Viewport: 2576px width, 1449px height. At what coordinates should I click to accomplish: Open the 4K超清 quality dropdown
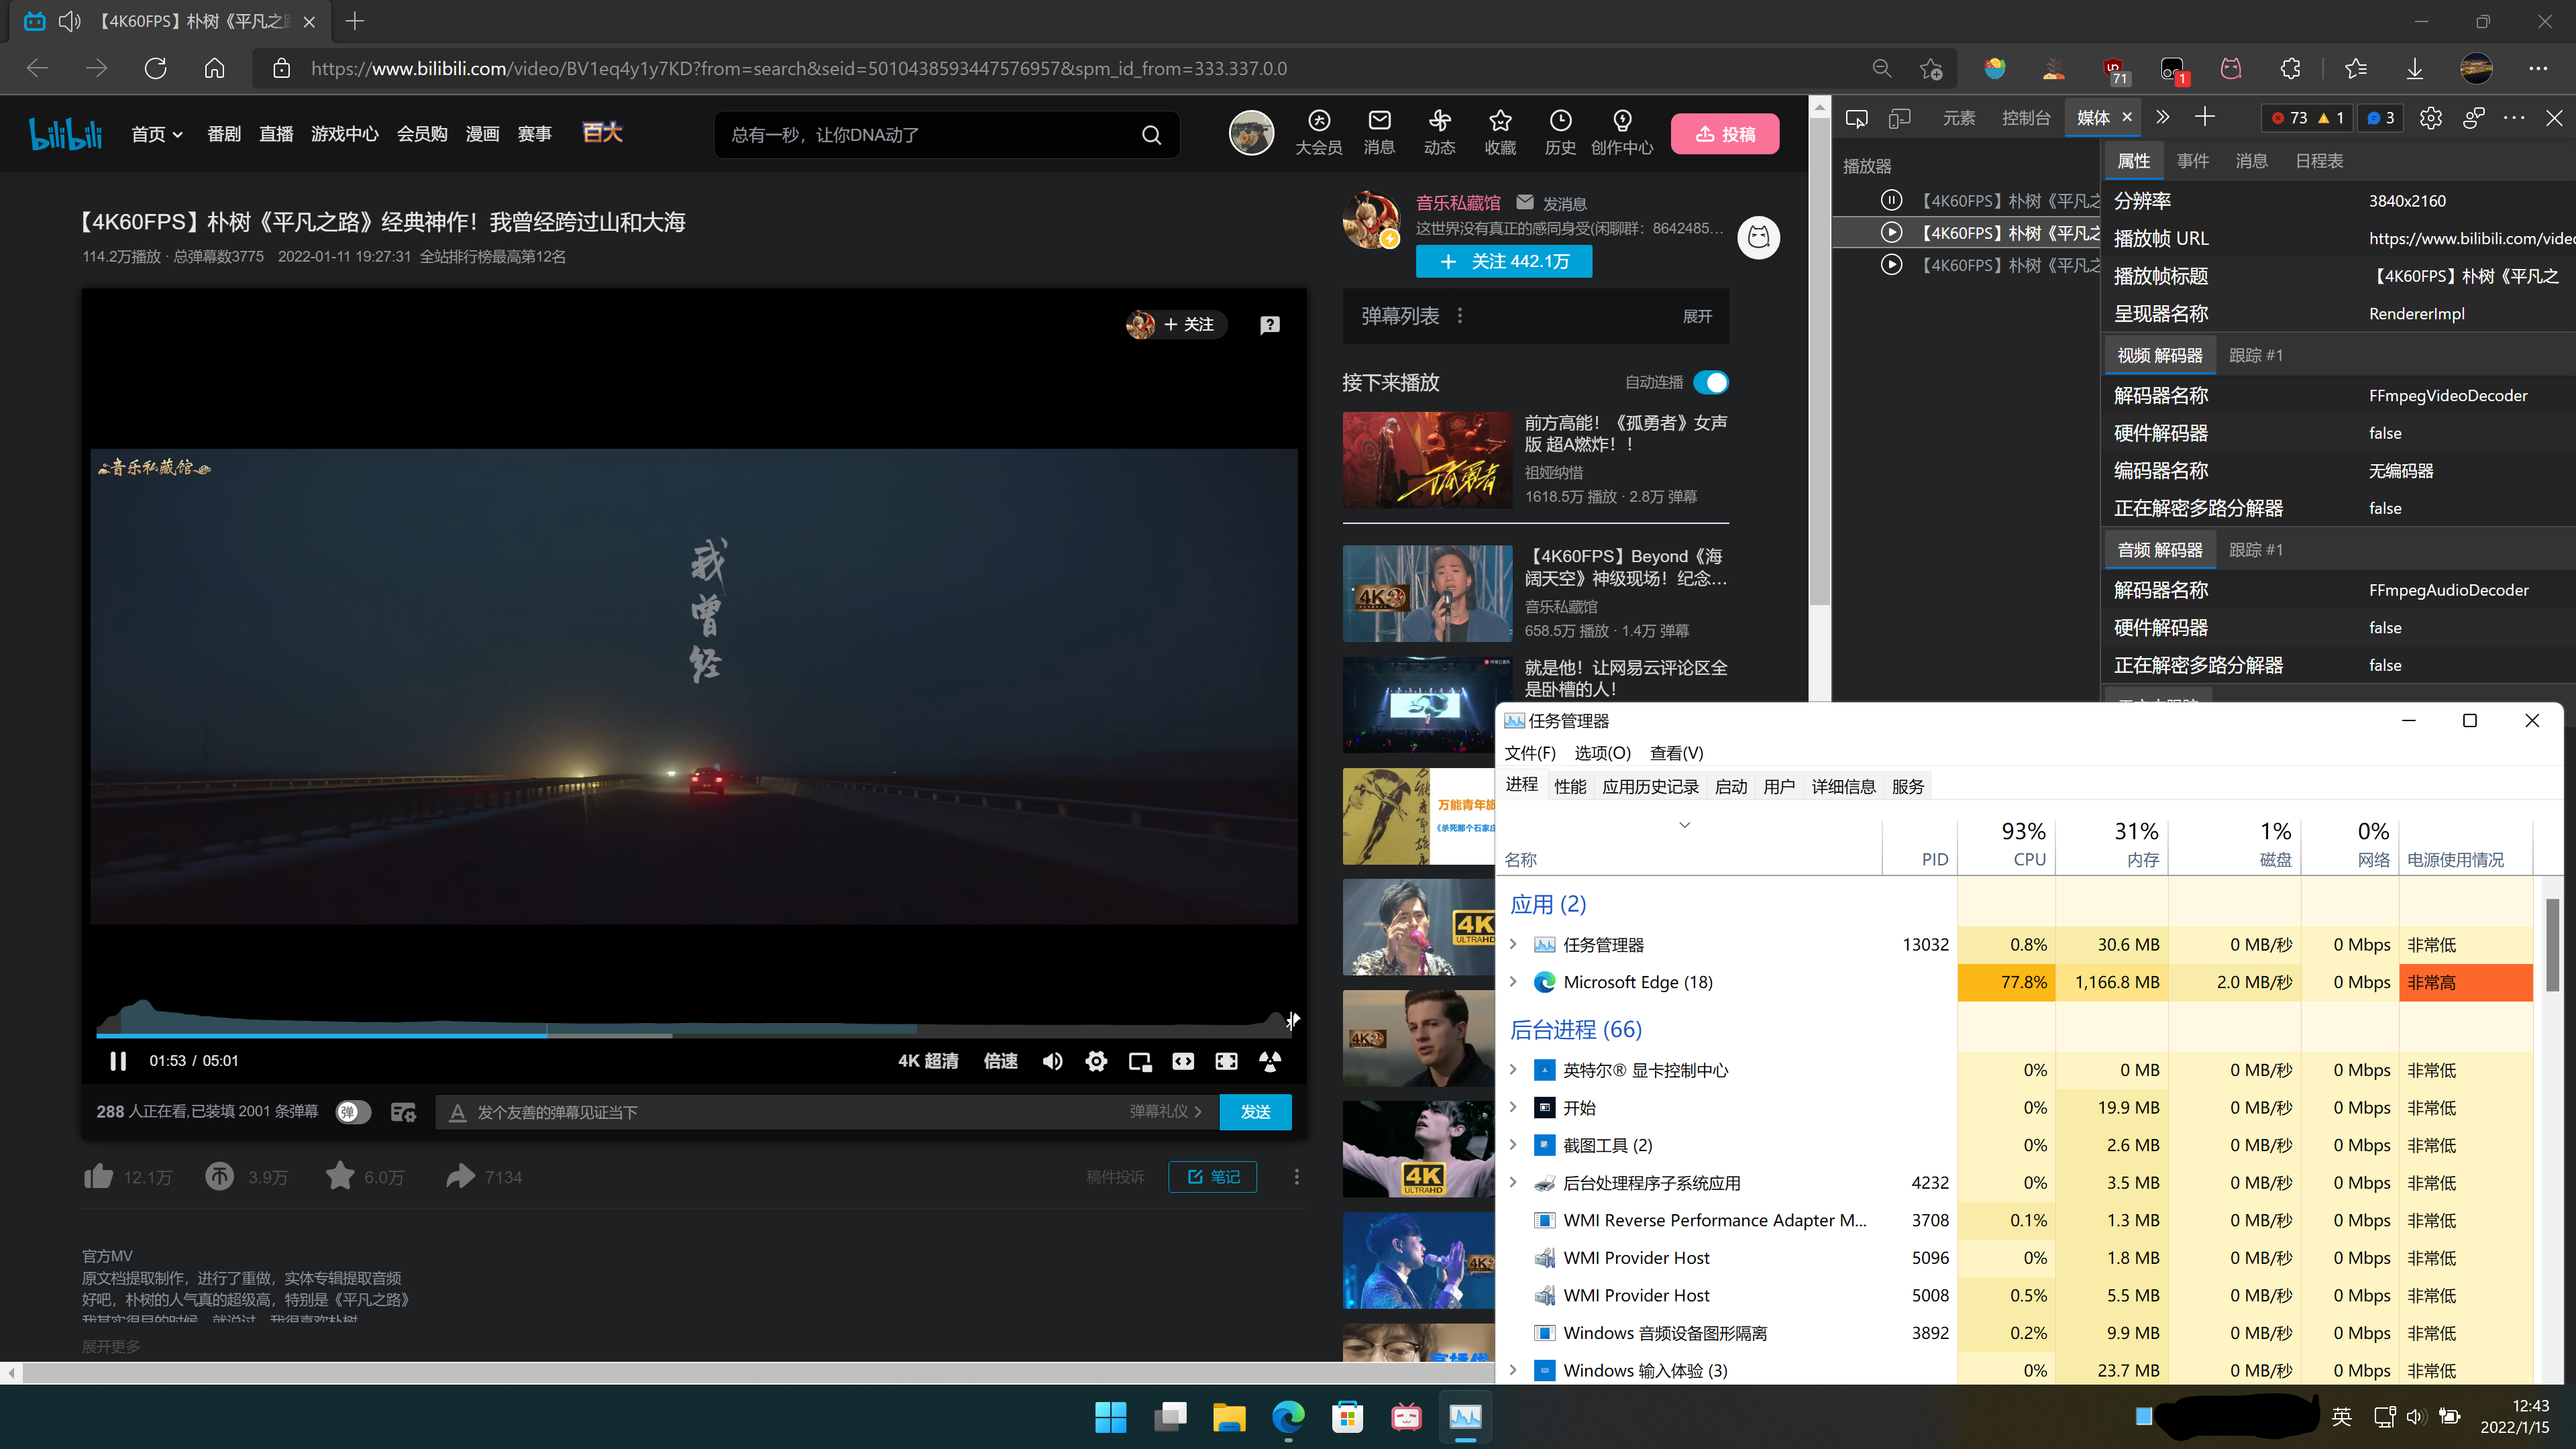tap(927, 1061)
